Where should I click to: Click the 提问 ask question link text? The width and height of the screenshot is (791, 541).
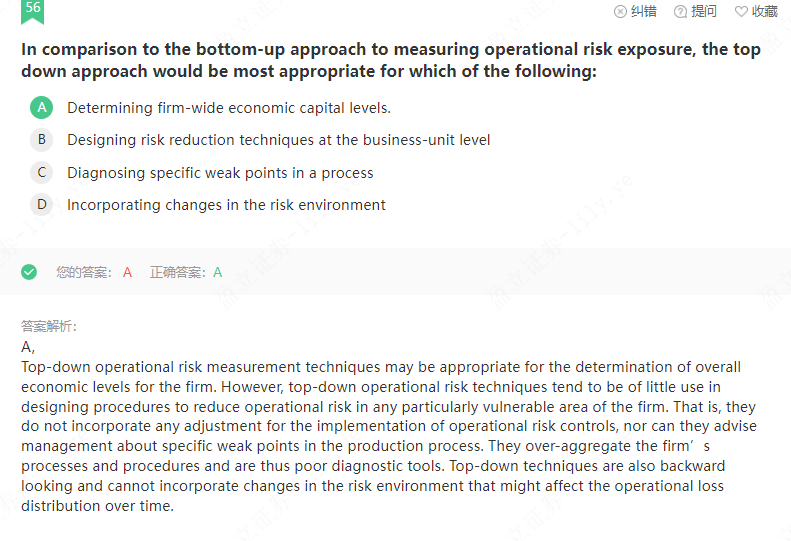pyautogui.click(x=704, y=11)
